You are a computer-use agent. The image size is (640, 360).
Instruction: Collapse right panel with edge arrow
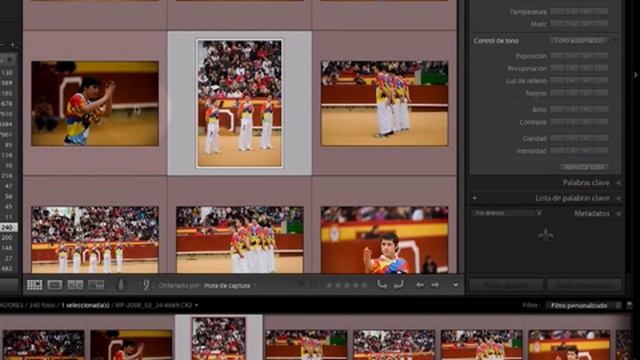pos(636,75)
